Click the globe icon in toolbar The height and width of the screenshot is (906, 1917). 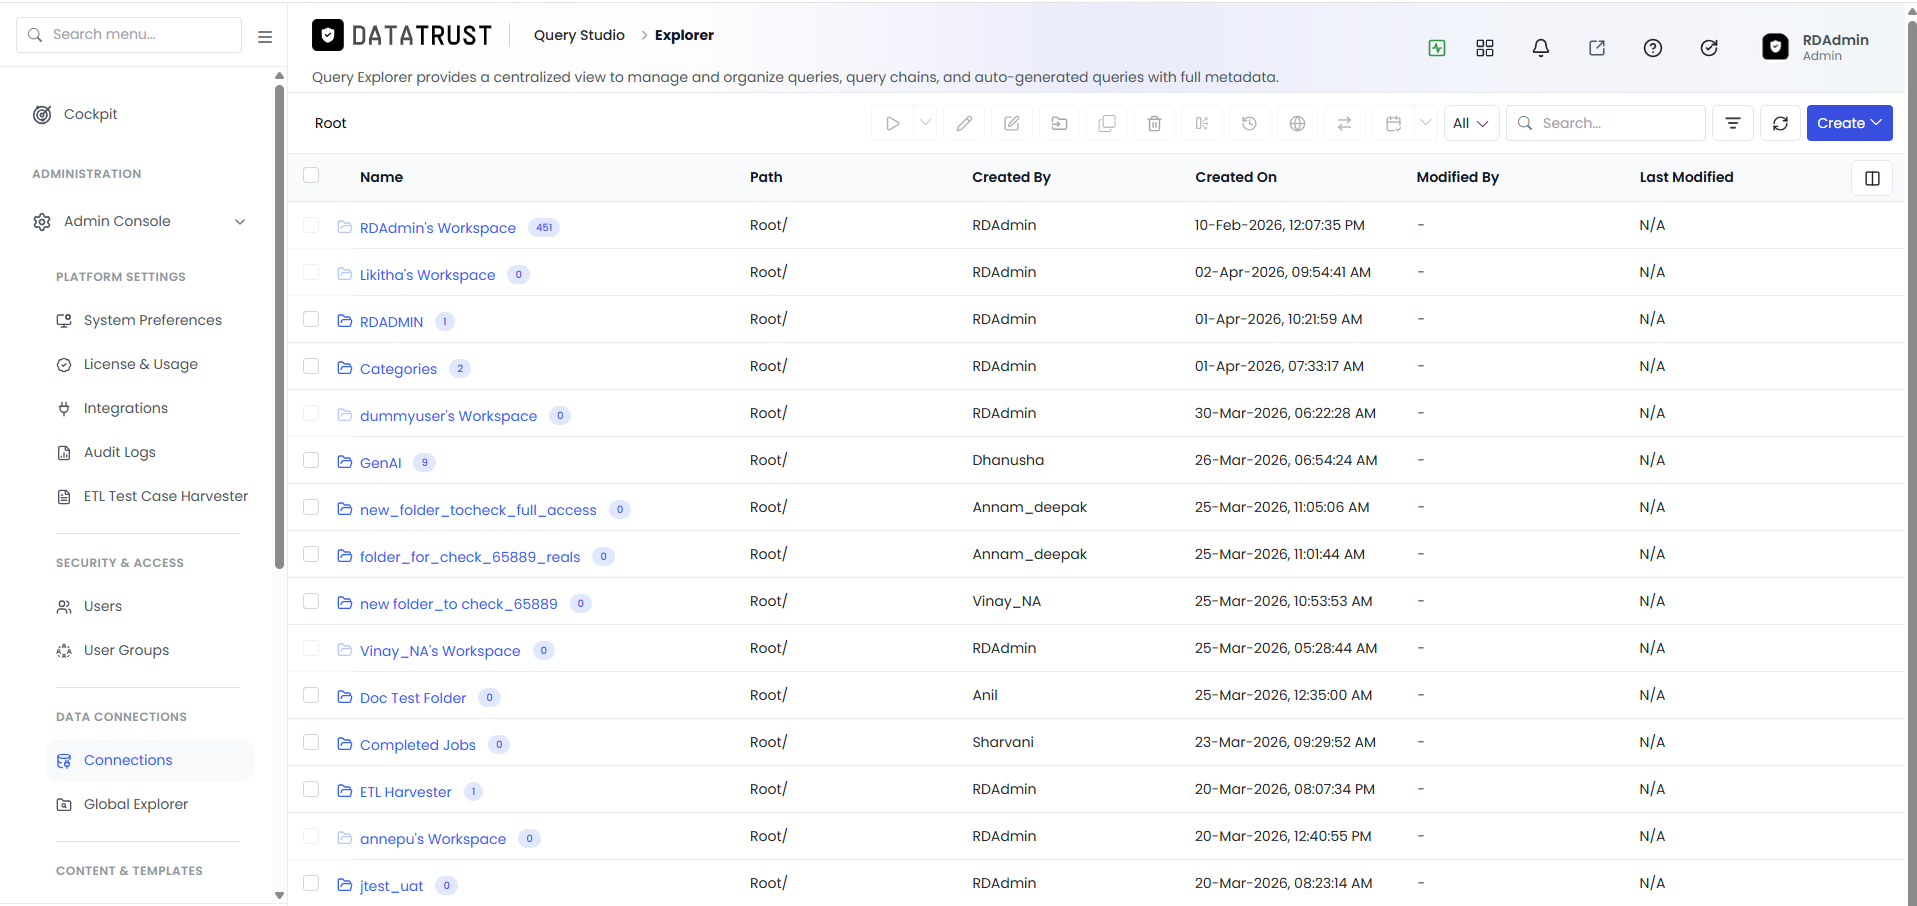pos(1297,123)
